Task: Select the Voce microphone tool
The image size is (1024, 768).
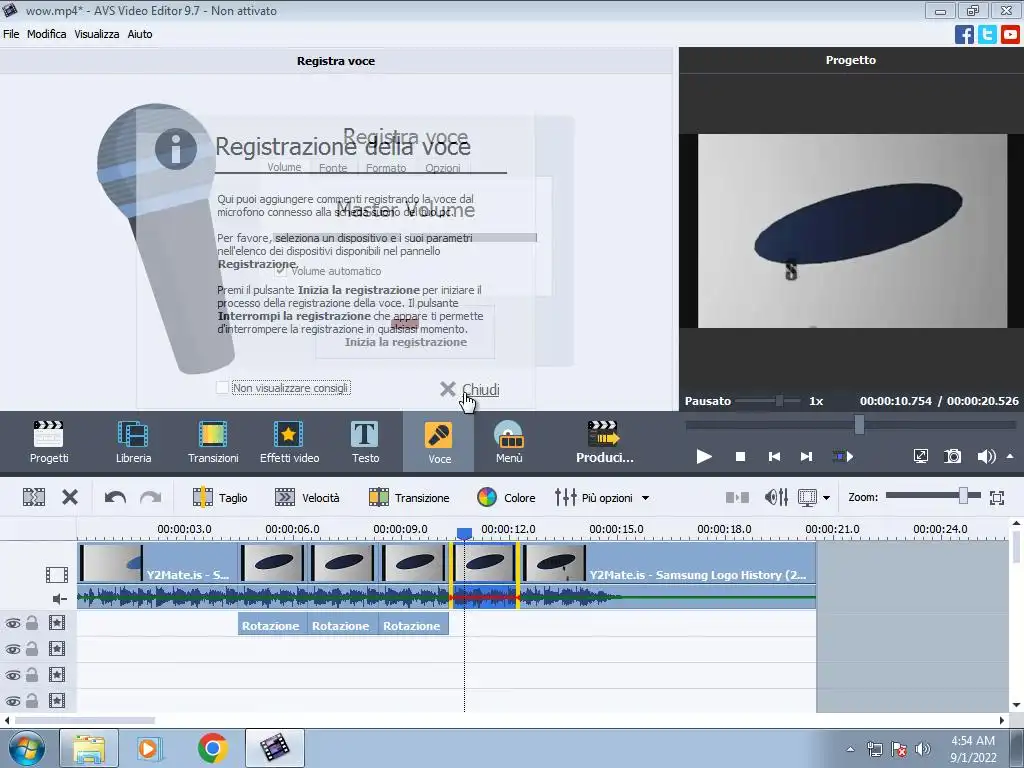Action: [439, 442]
